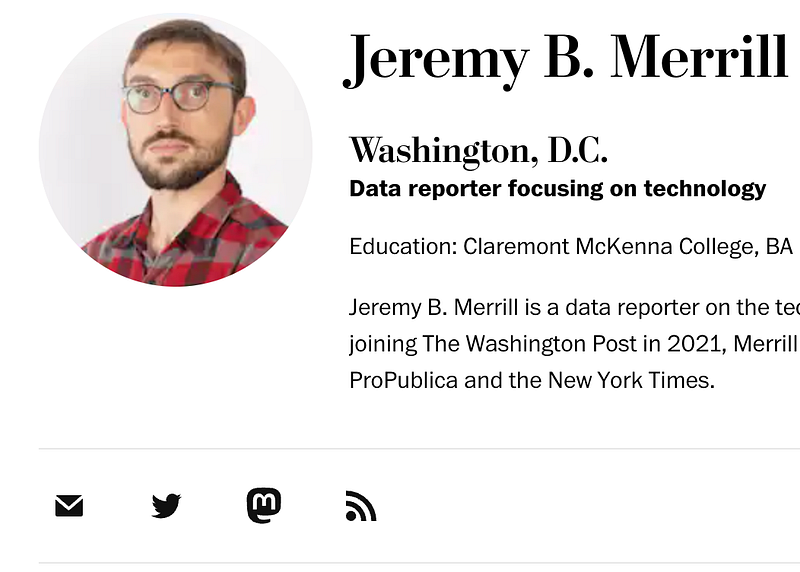
Task: Click the Data reporter focusing on technology subtitle
Action: click(x=557, y=188)
